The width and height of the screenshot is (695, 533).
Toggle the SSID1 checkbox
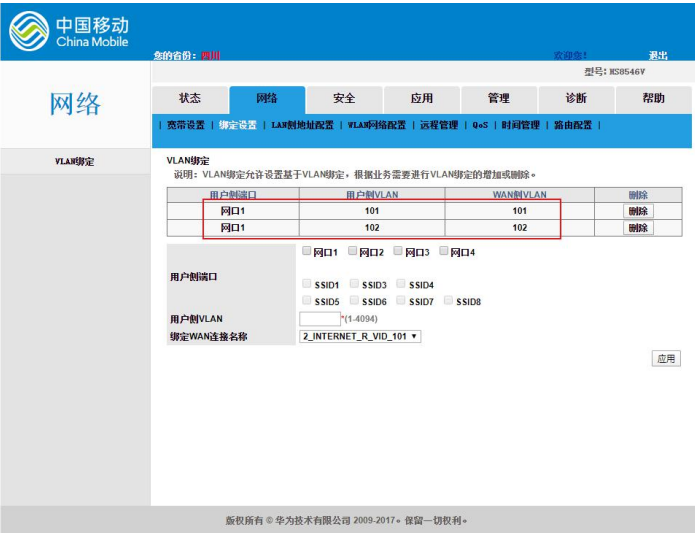click(307, 284)
